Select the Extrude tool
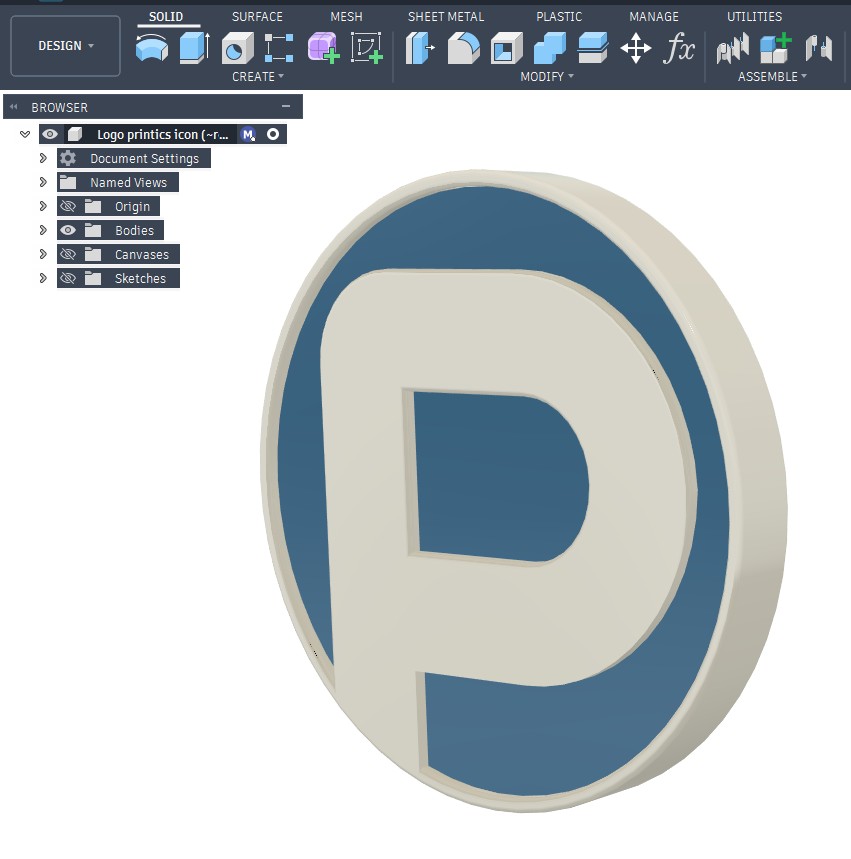 point(195,48)
